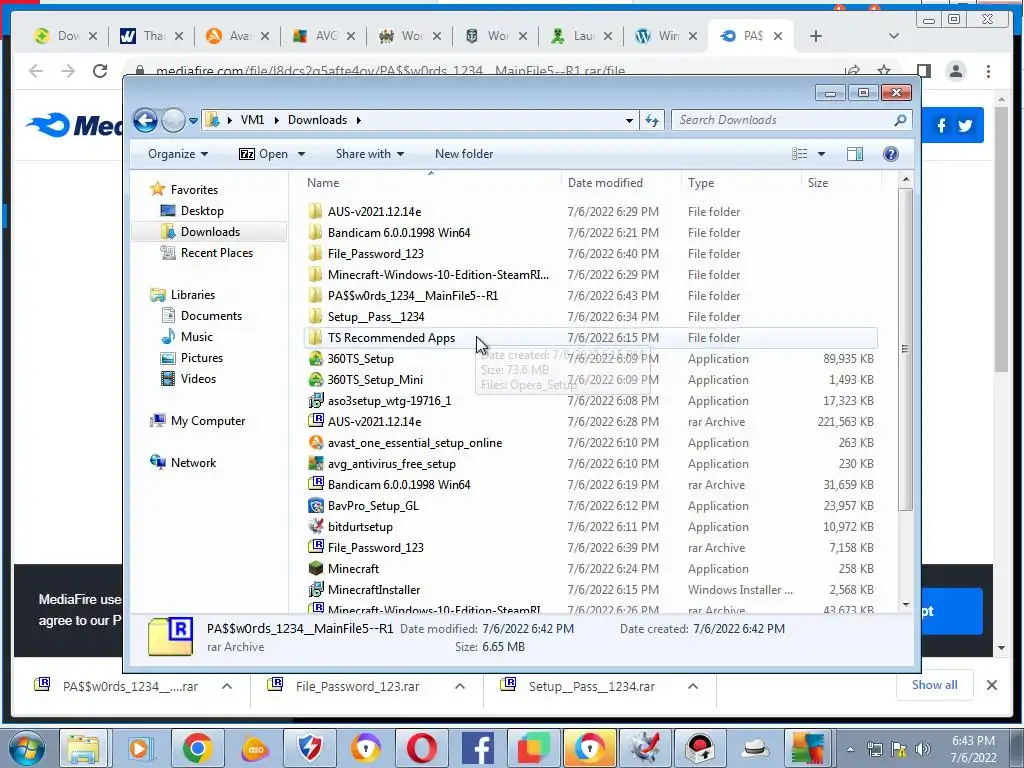Click Show all downloads in Chrome
Viewport: 1024px width, 768px height.
click(935, 685)
